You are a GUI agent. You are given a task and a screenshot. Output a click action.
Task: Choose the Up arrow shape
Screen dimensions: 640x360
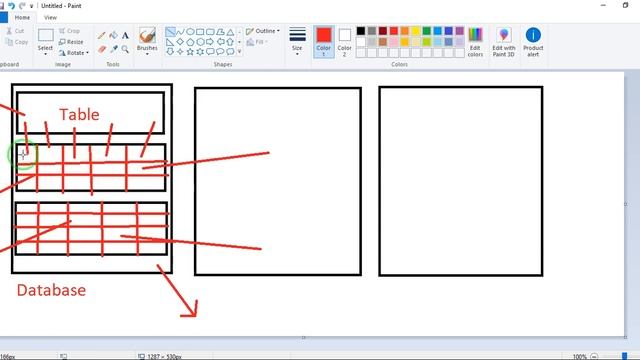point(230,42)
